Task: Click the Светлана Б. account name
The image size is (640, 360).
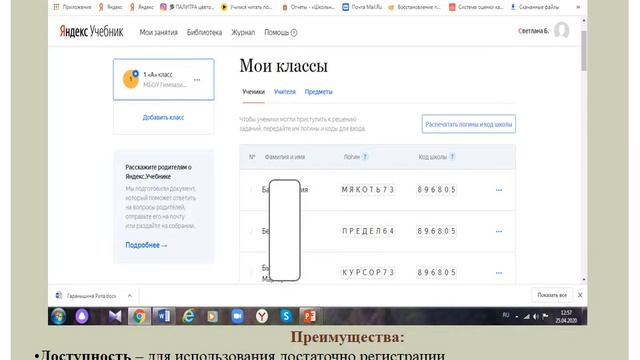Action: click(533, 31)
